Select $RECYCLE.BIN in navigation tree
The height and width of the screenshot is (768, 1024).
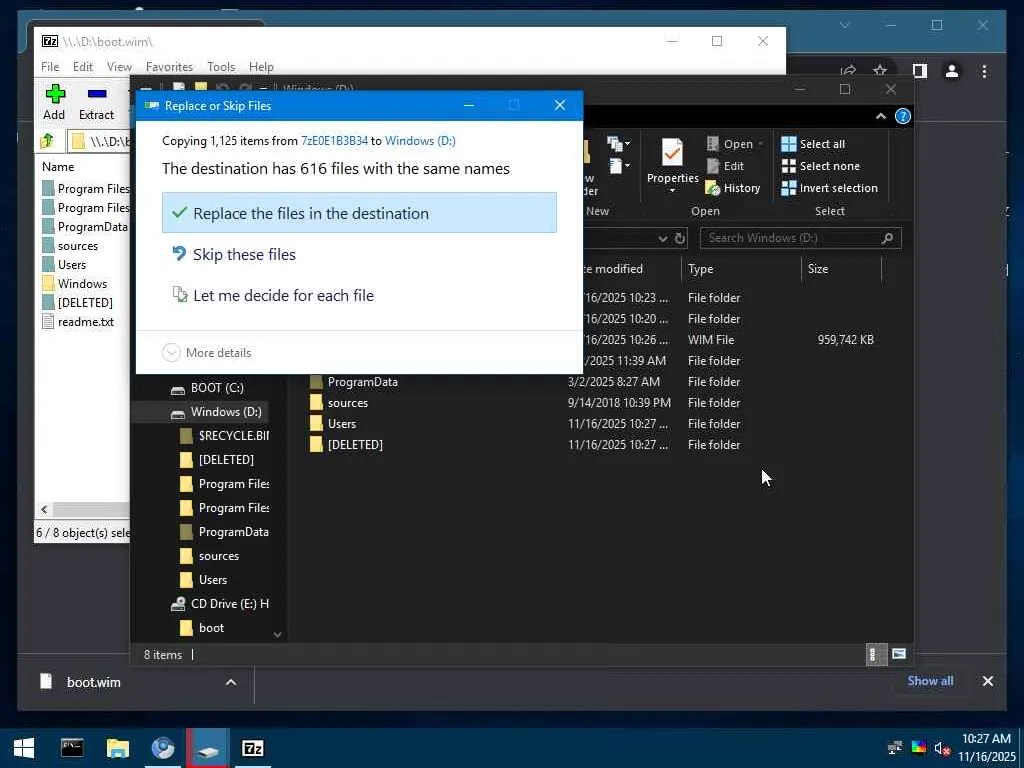[x=224, y=436]
